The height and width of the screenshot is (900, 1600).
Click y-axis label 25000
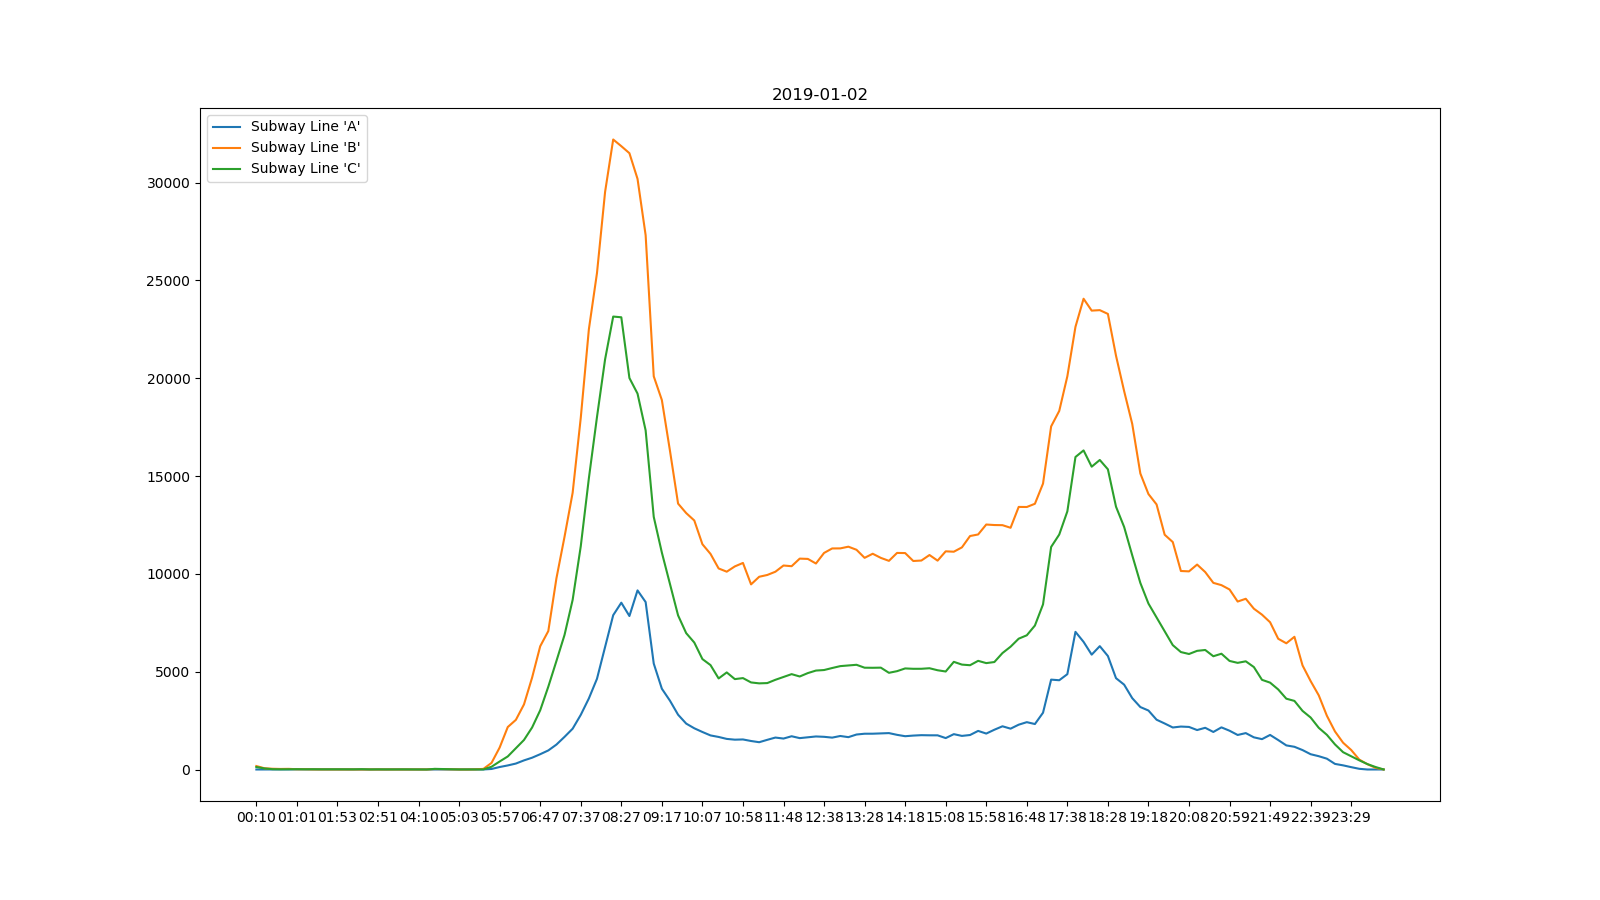pos(168,281)
